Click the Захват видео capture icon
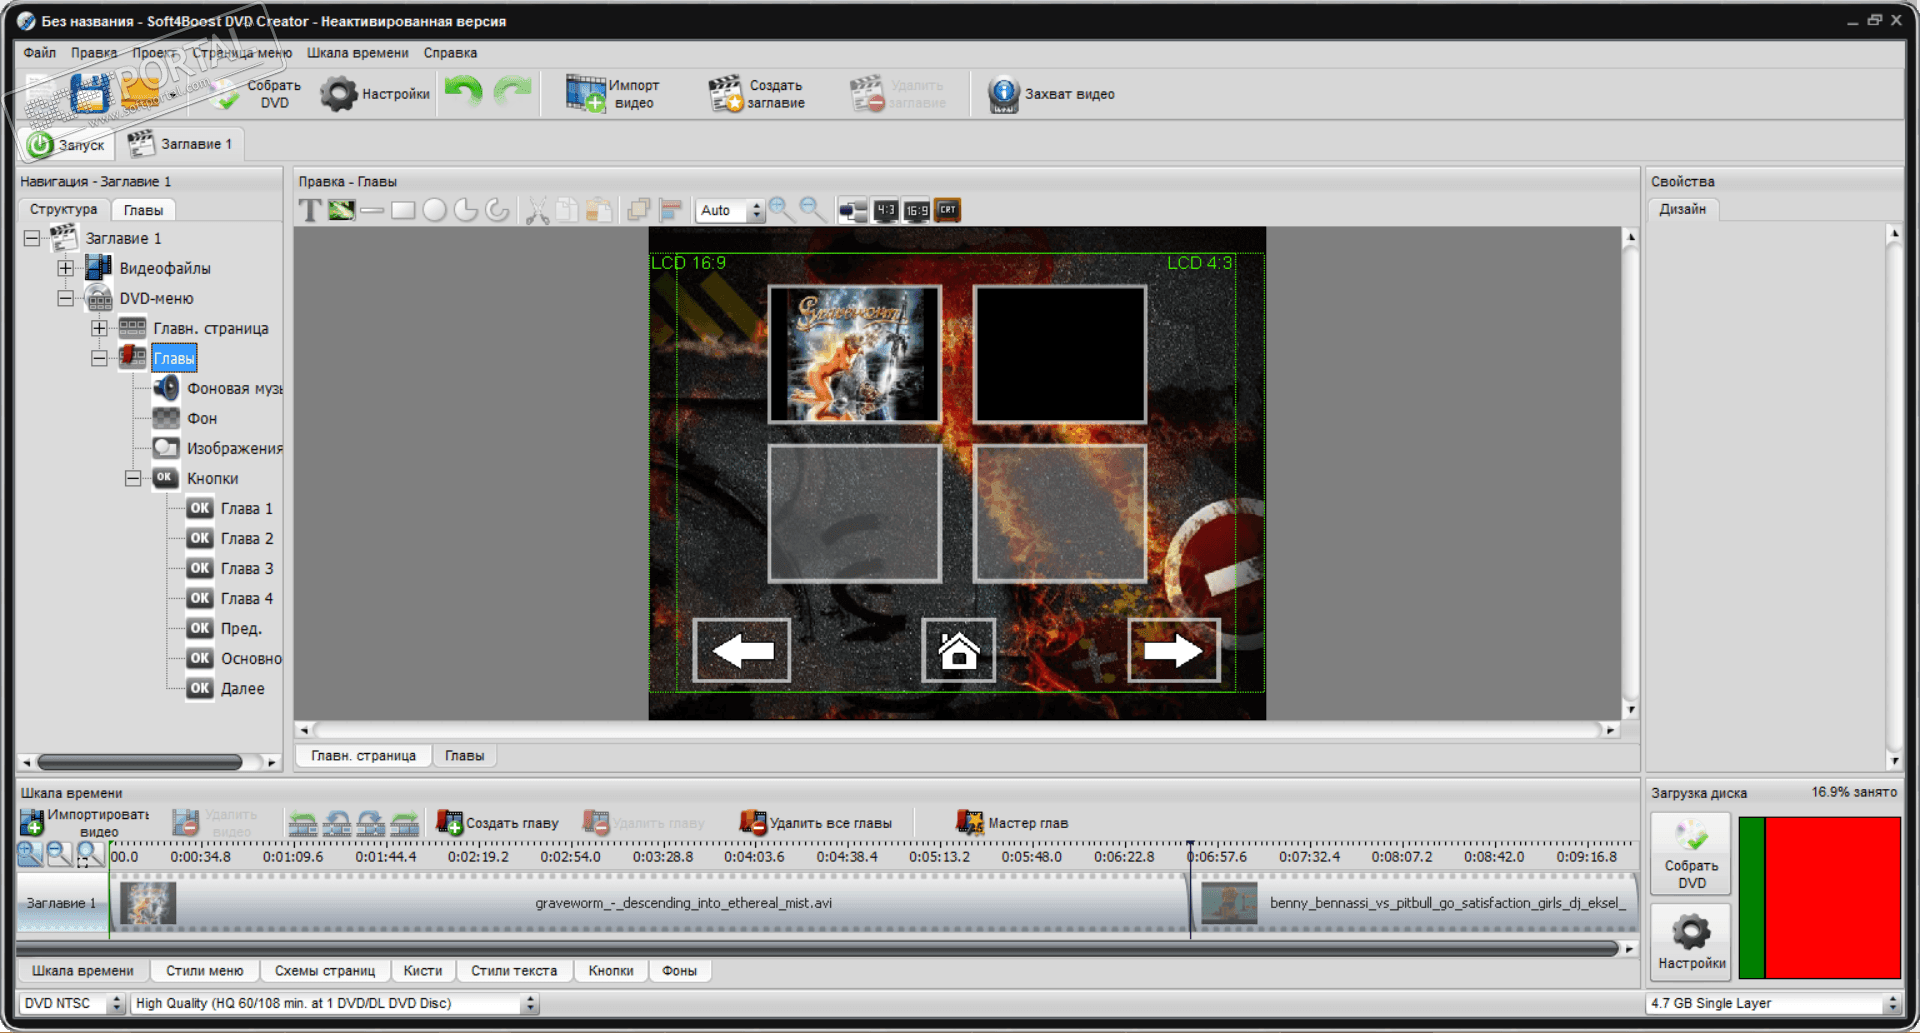The height and width of the screenshot is (1033, 1920). pyautogui.click(x=1003, y=94)
